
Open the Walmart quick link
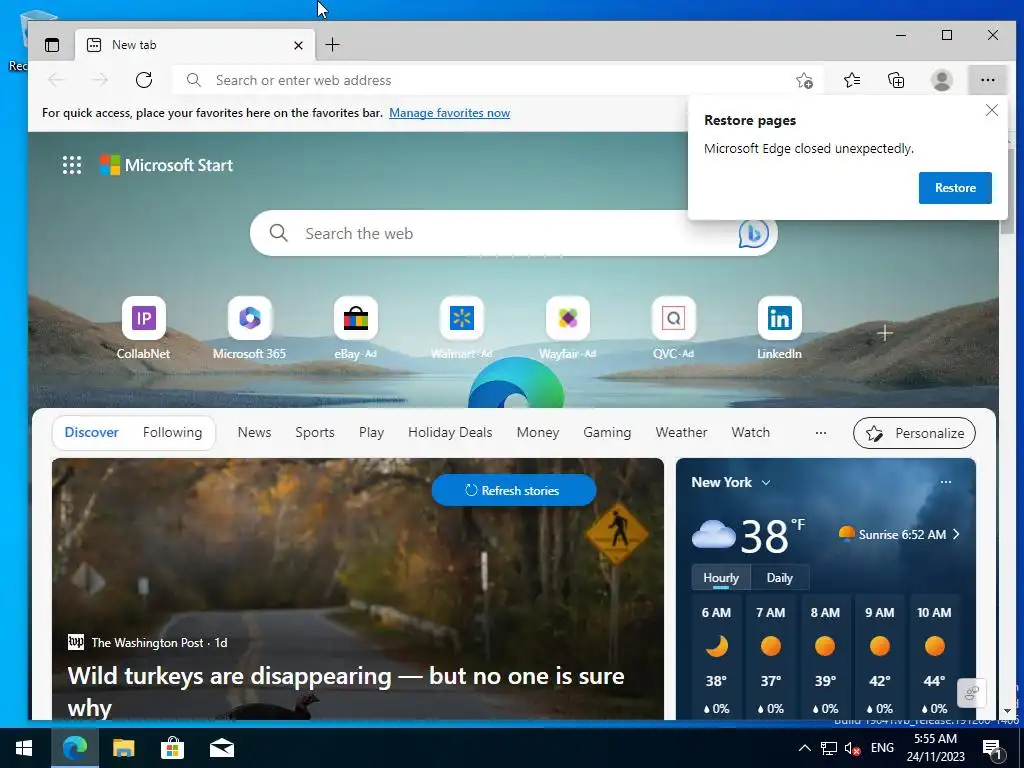click(462, 328)
